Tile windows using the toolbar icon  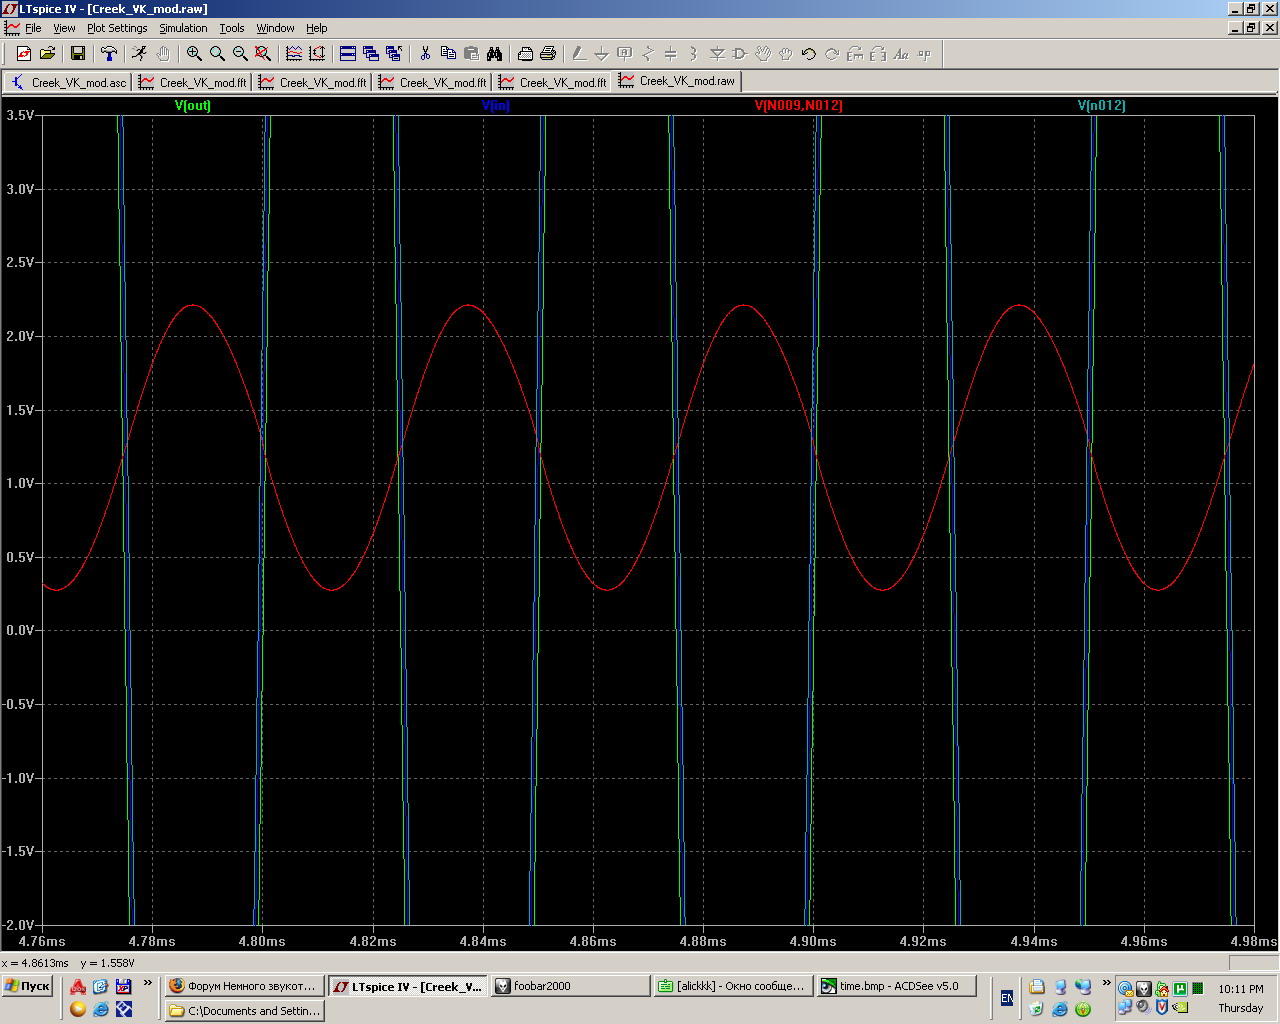point(348,54)
